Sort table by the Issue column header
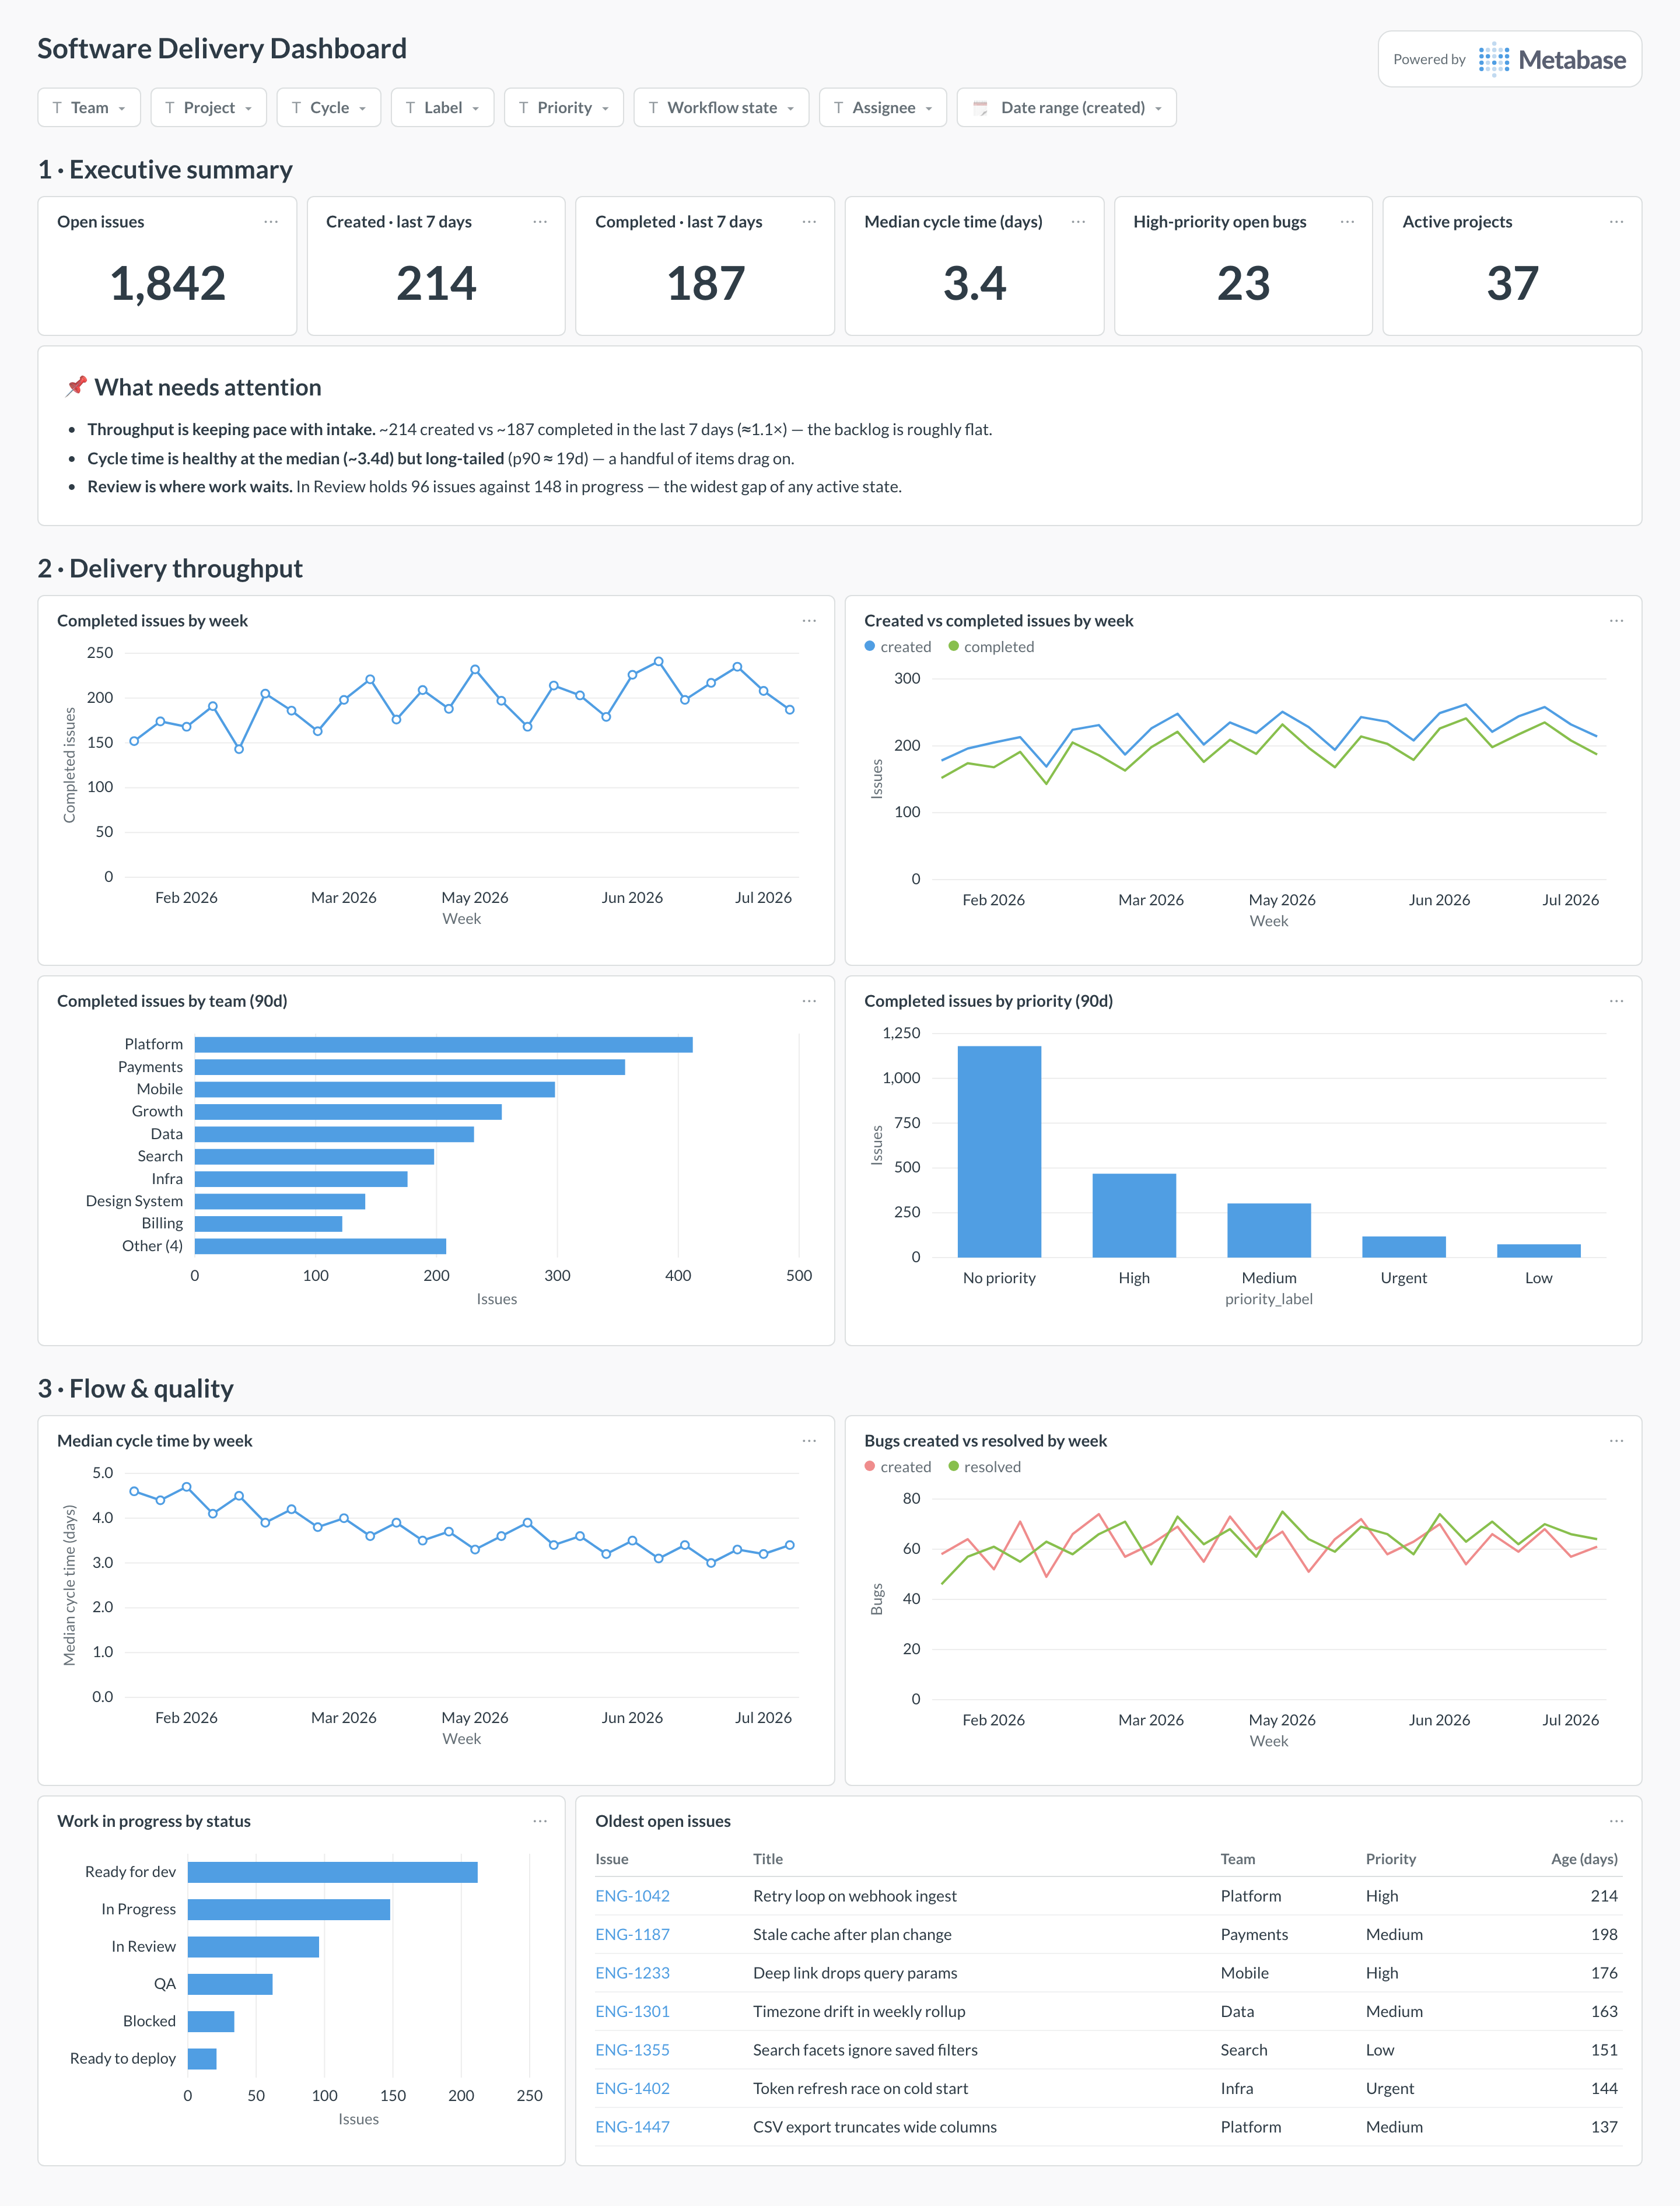The image size is (1680, 2206). click(612, 1859)
